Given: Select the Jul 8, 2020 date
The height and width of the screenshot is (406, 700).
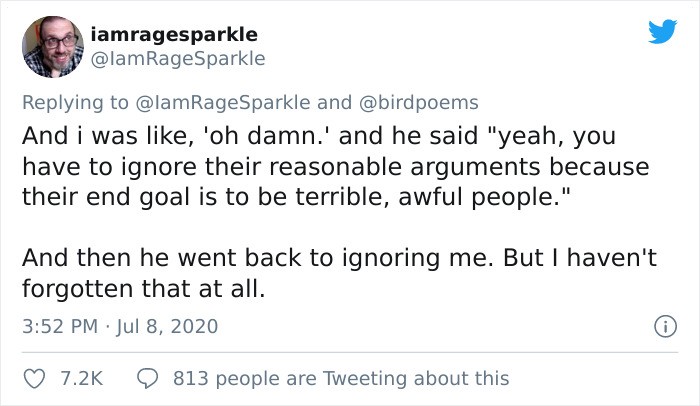Looking at the screenshot, I should [162, 327].
